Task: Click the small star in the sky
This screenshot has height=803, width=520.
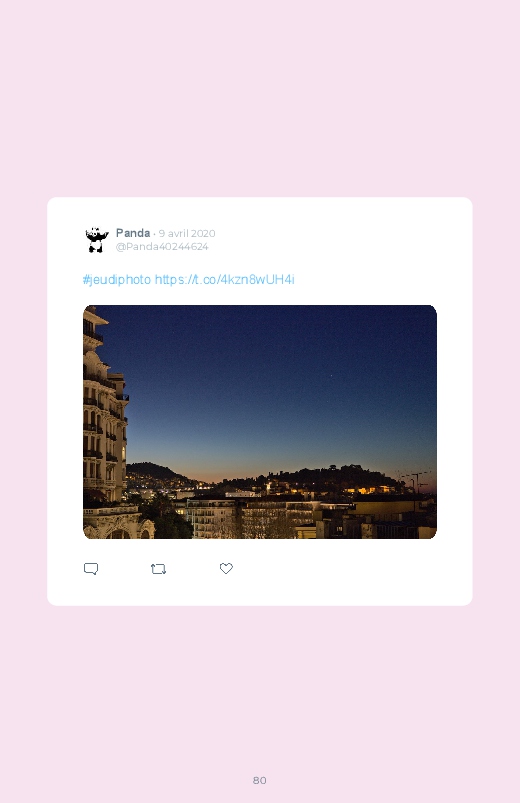Action: (x=331, y=376)
